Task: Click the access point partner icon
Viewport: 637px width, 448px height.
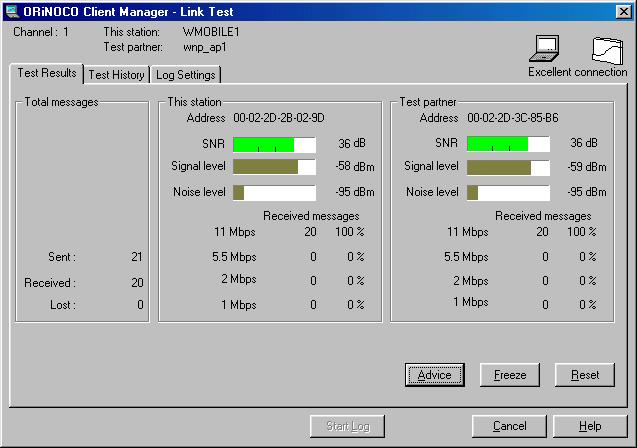Action: tap(606, 49)
